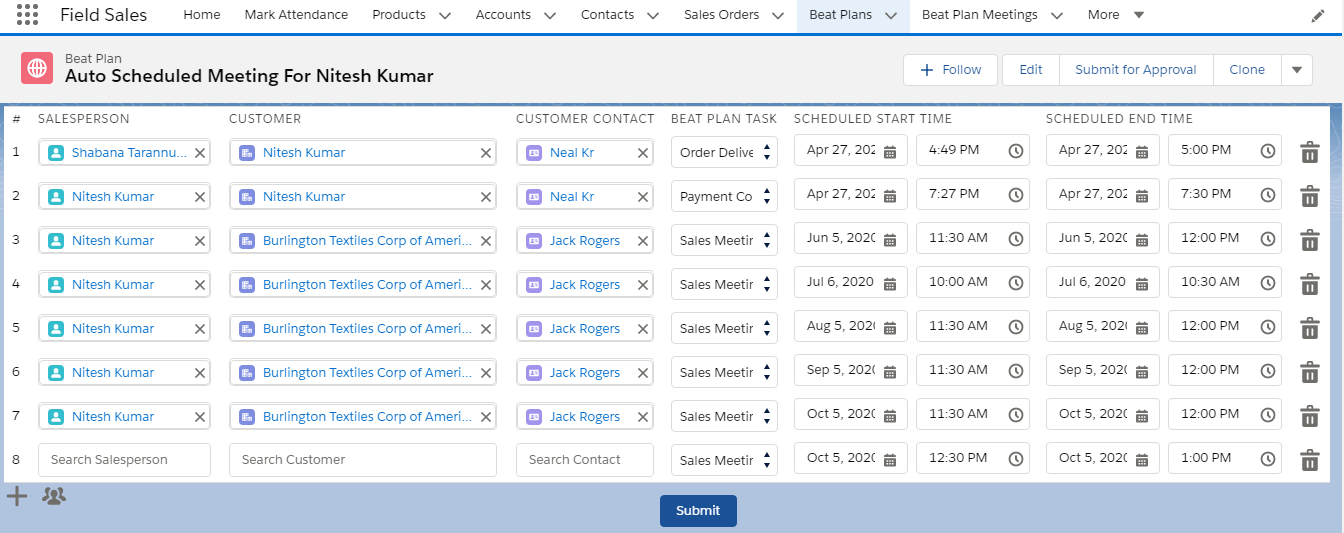
Task: Open clock picker for 1:00 PM end time
Action: tap(1268, 459)
